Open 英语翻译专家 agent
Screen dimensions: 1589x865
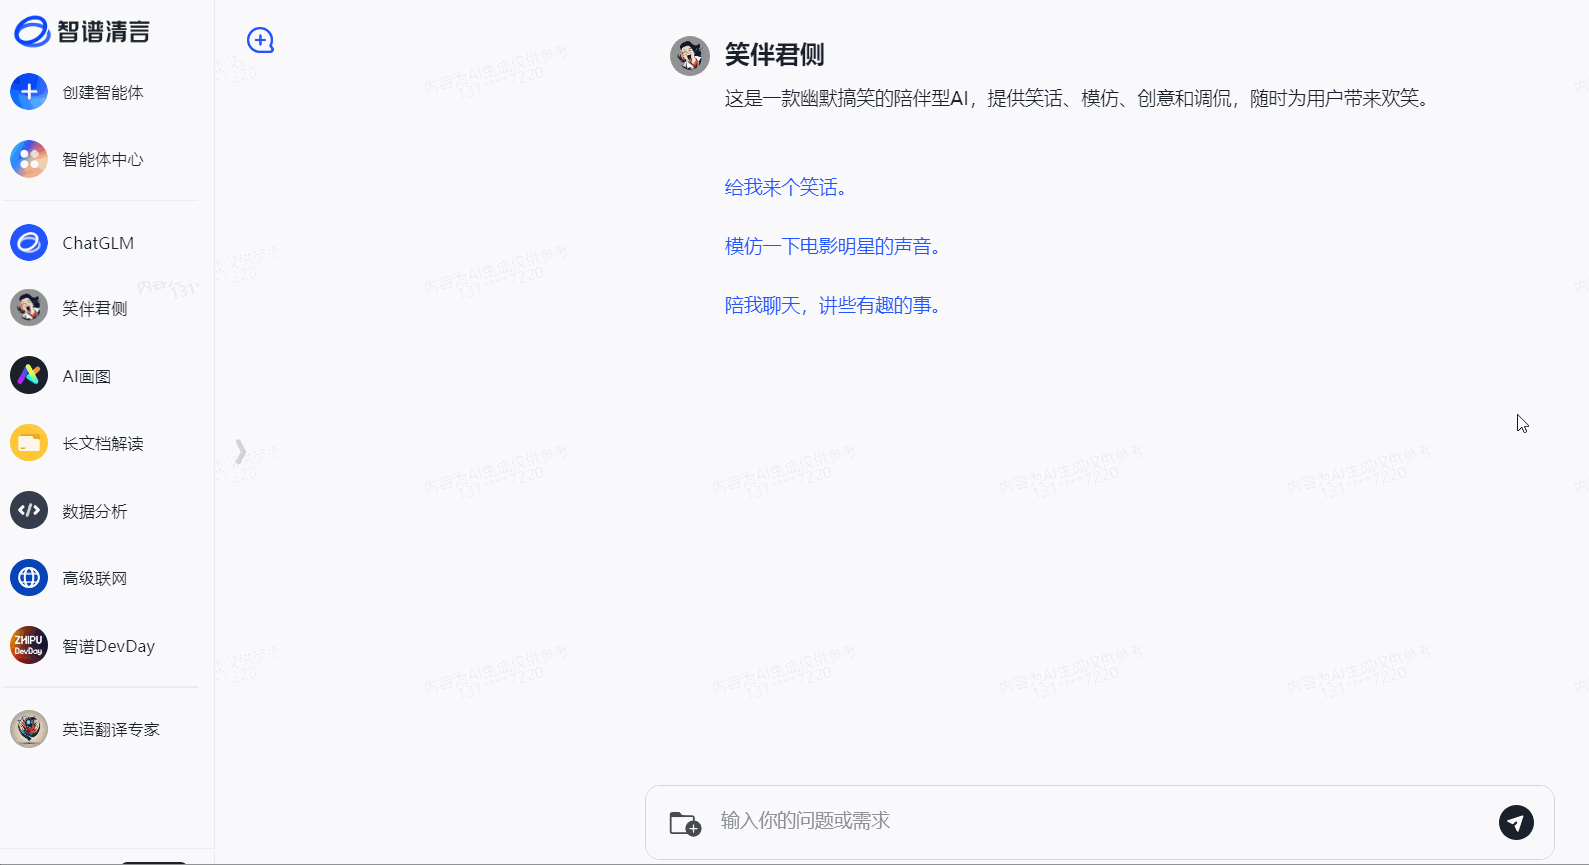[111, 729]
